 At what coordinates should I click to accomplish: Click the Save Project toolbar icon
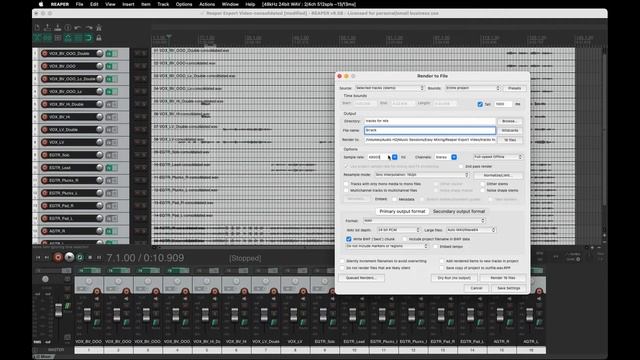point(58,28)
